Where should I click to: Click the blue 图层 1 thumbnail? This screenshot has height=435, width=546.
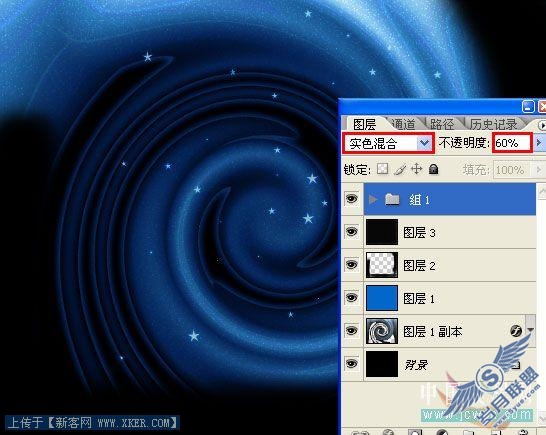pos(382,298)
